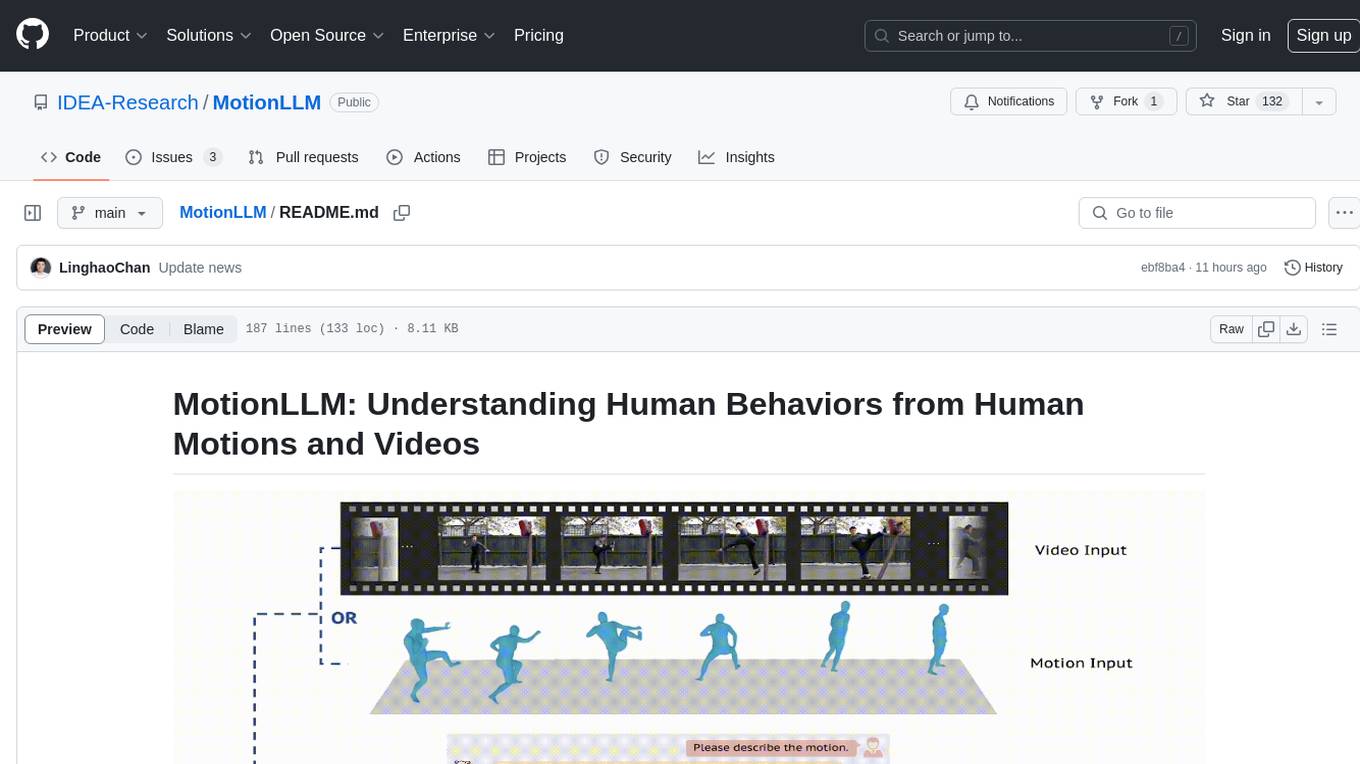View file History
This screenshot has width=1360, height=764.
1313,268
